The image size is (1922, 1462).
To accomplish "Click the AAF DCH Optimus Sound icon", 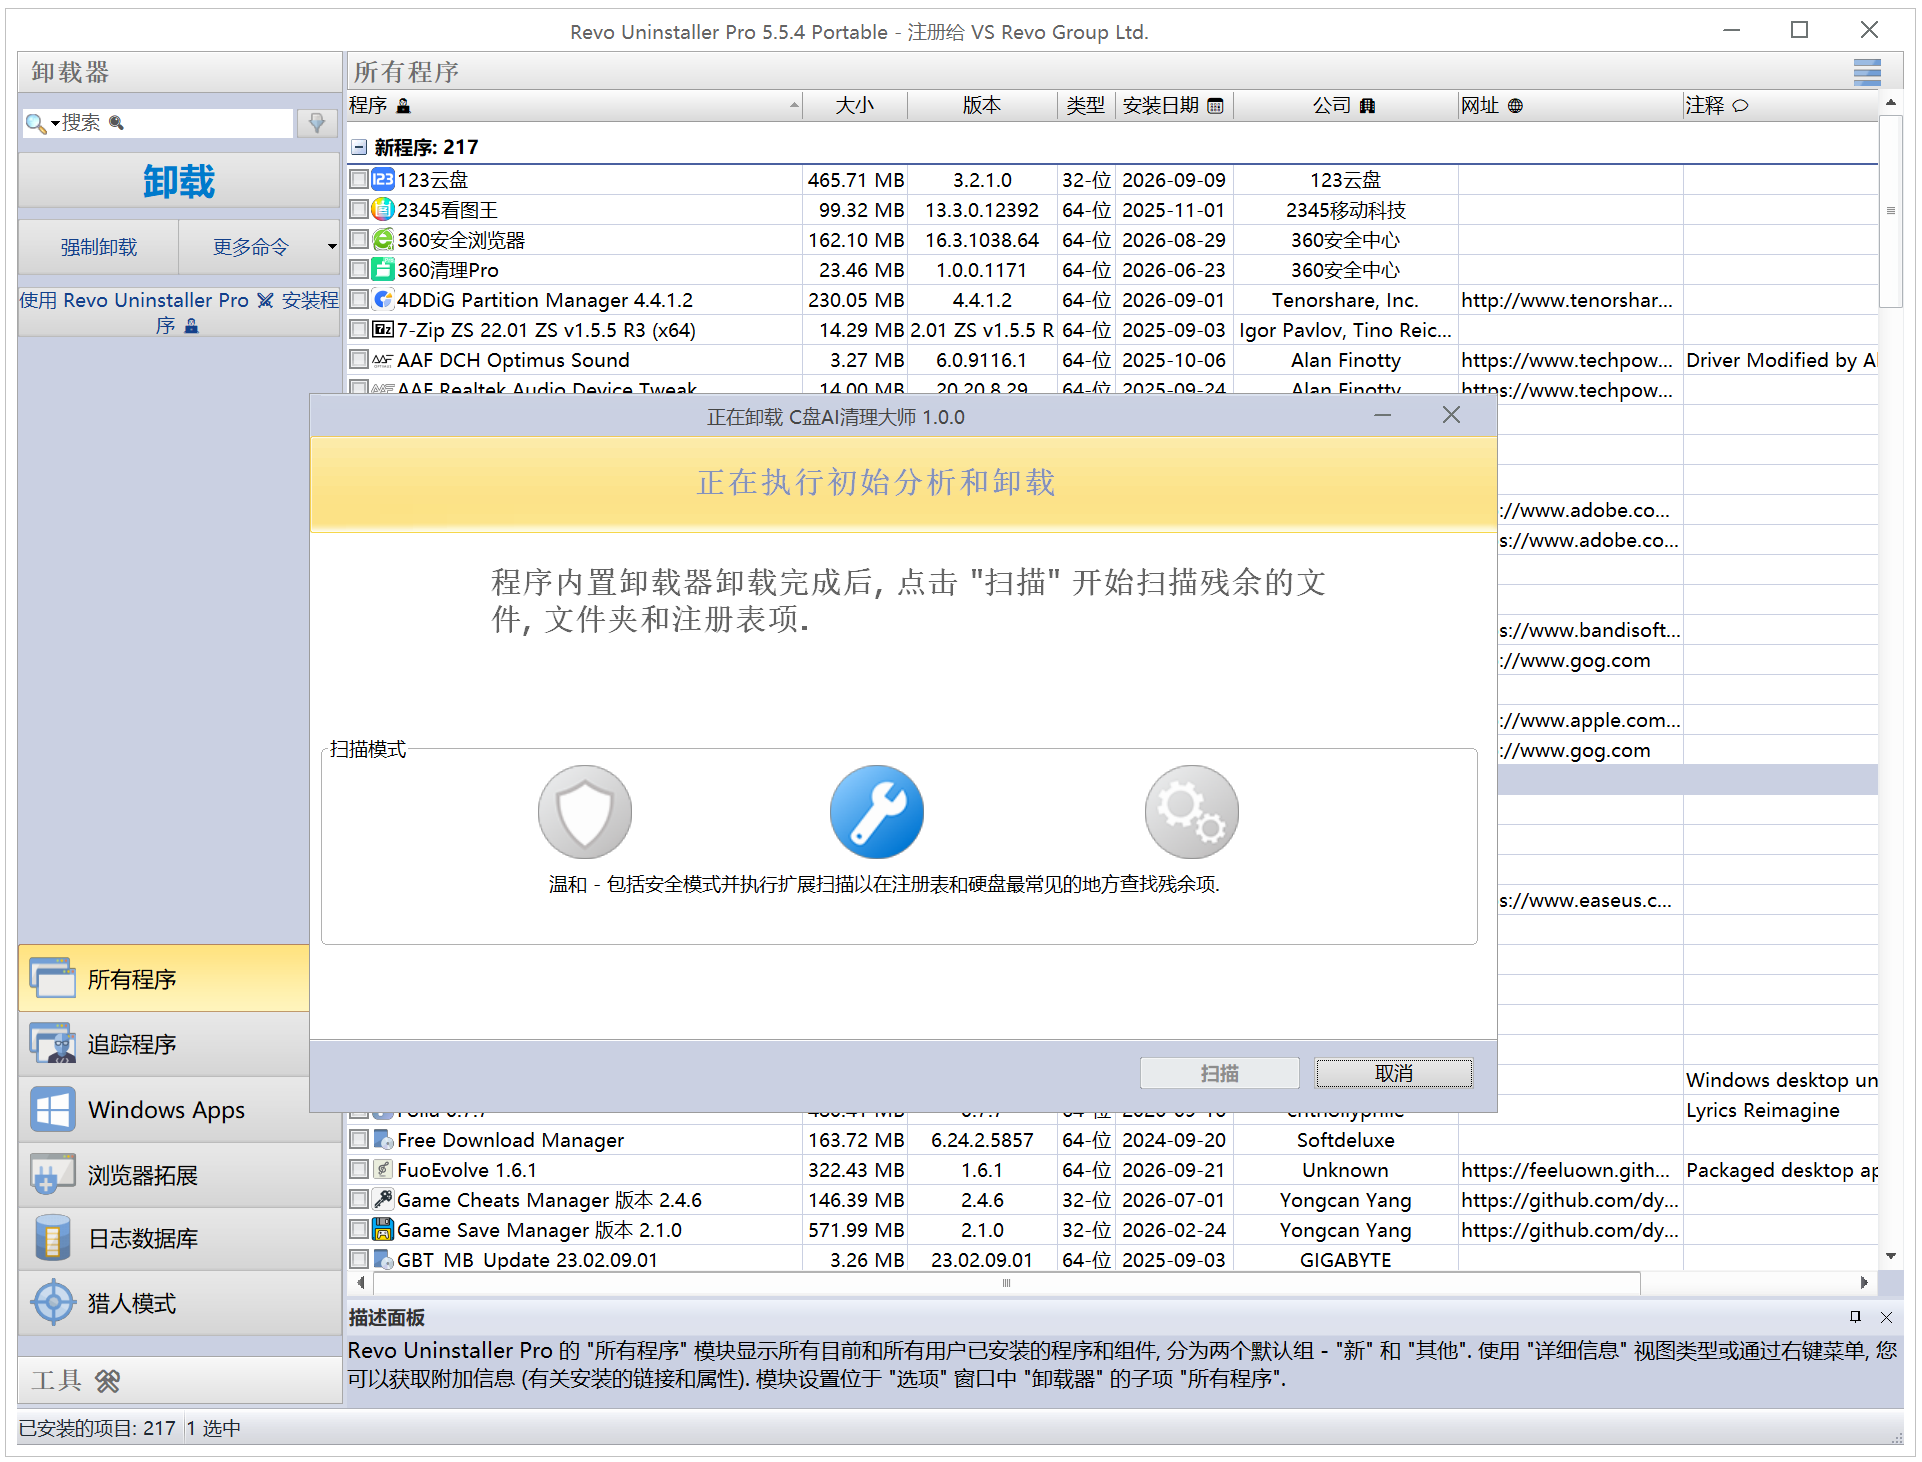I will tap(383, 360).
